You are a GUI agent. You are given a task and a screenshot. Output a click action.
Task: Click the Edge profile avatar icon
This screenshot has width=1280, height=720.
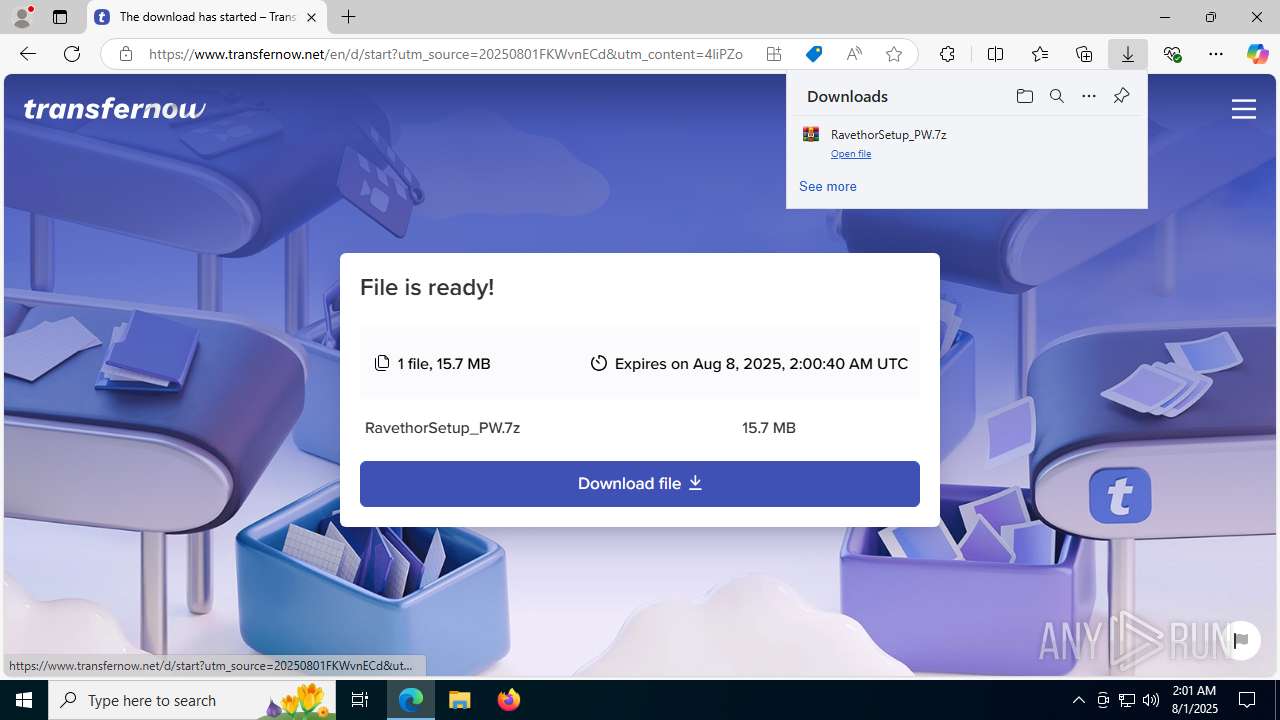[22, 17]
